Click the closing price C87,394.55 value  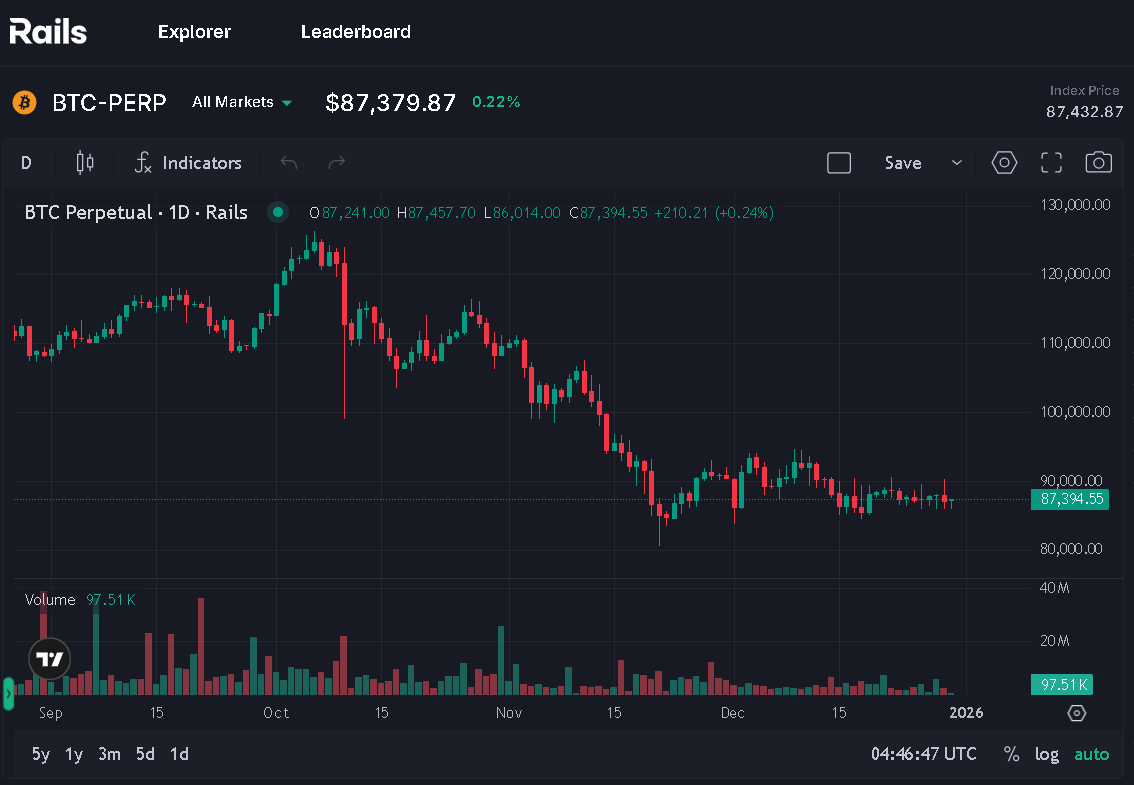pyautogui.click(x=608, y=213)
